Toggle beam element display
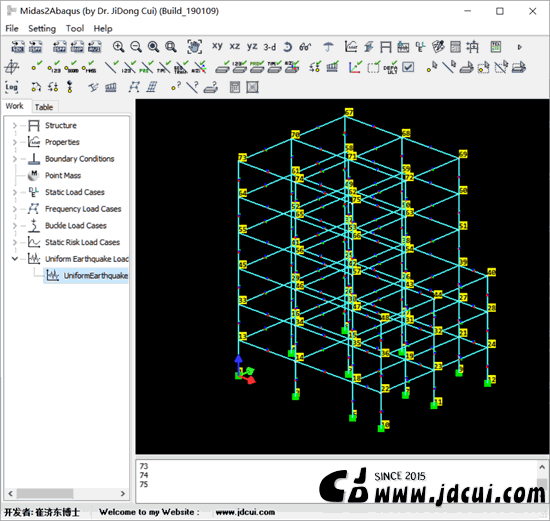The image size is (550, 521). [x=112, y=67]
